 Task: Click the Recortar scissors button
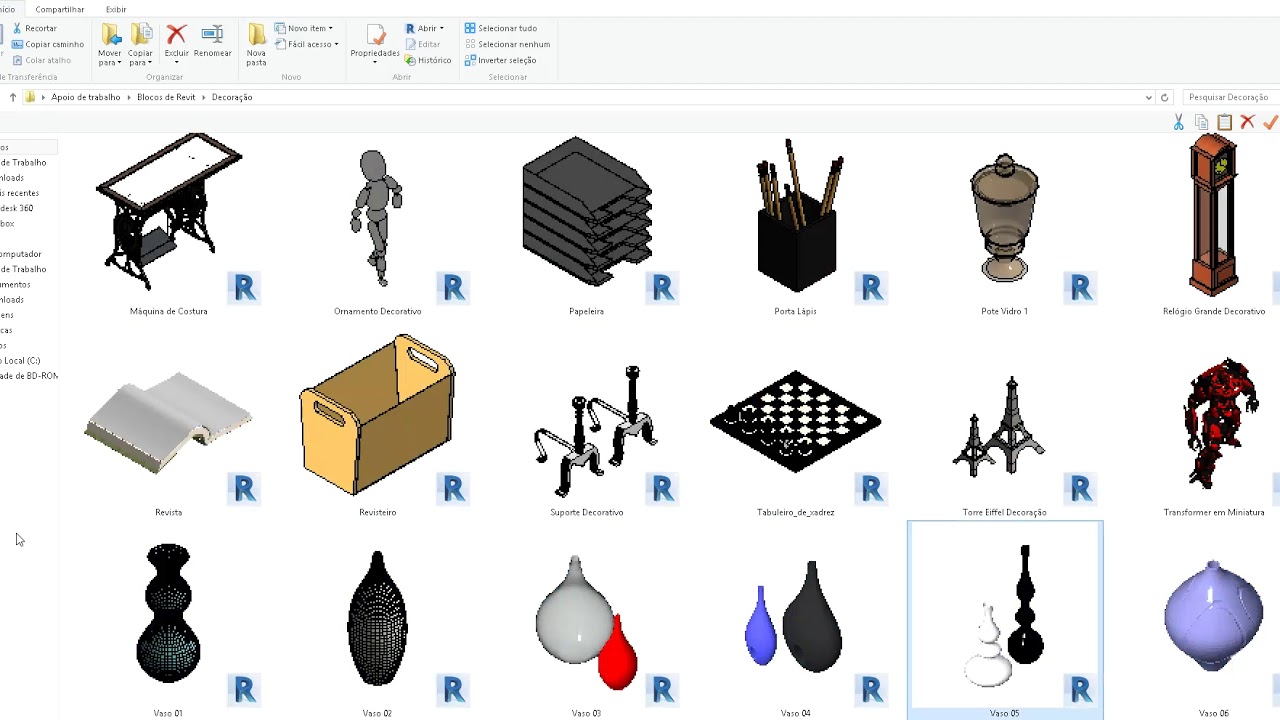[34, 28]
